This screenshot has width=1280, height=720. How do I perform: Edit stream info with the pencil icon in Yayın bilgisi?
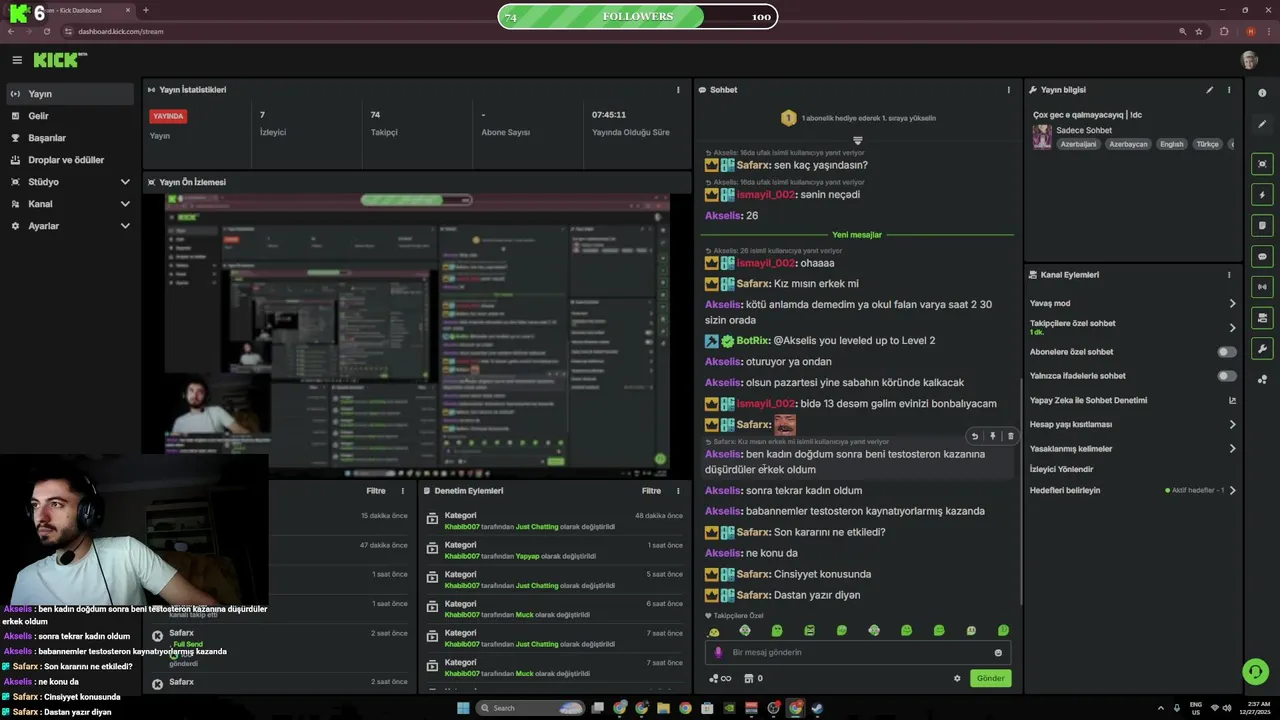point(1209,90)
